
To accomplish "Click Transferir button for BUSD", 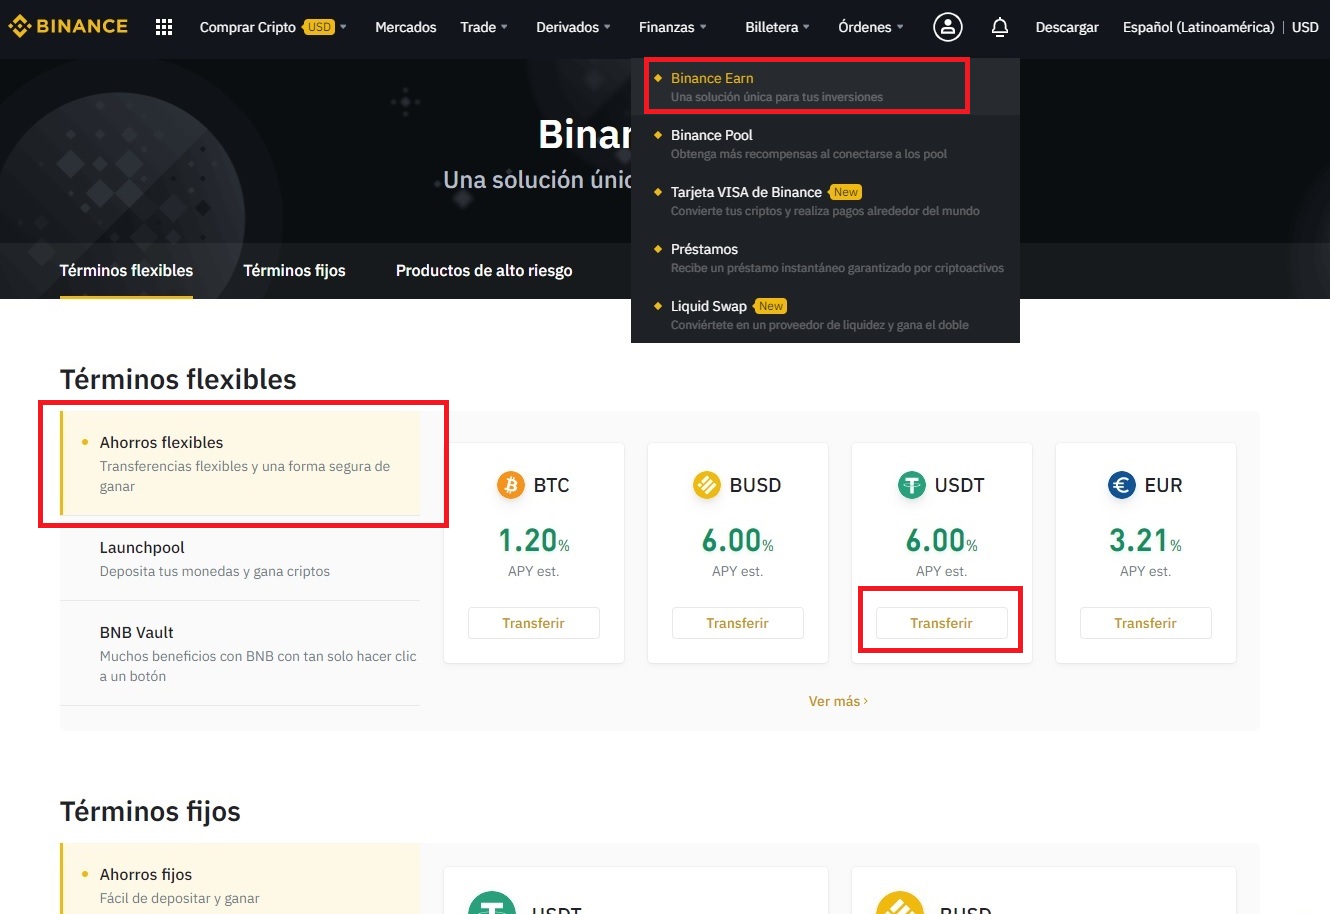I will tap(738, 623).
